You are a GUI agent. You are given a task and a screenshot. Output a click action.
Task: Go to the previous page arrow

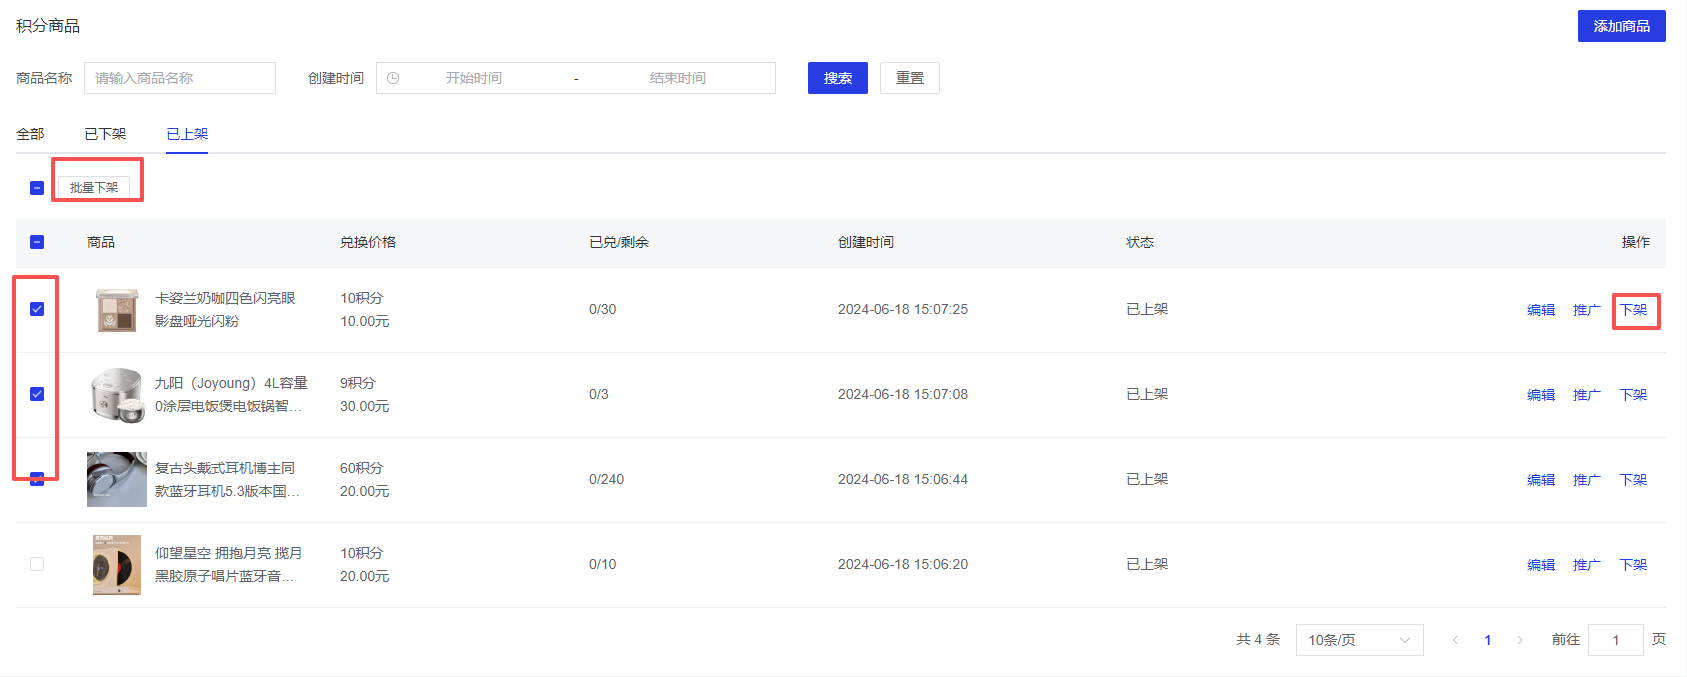tap(1455, 640)
